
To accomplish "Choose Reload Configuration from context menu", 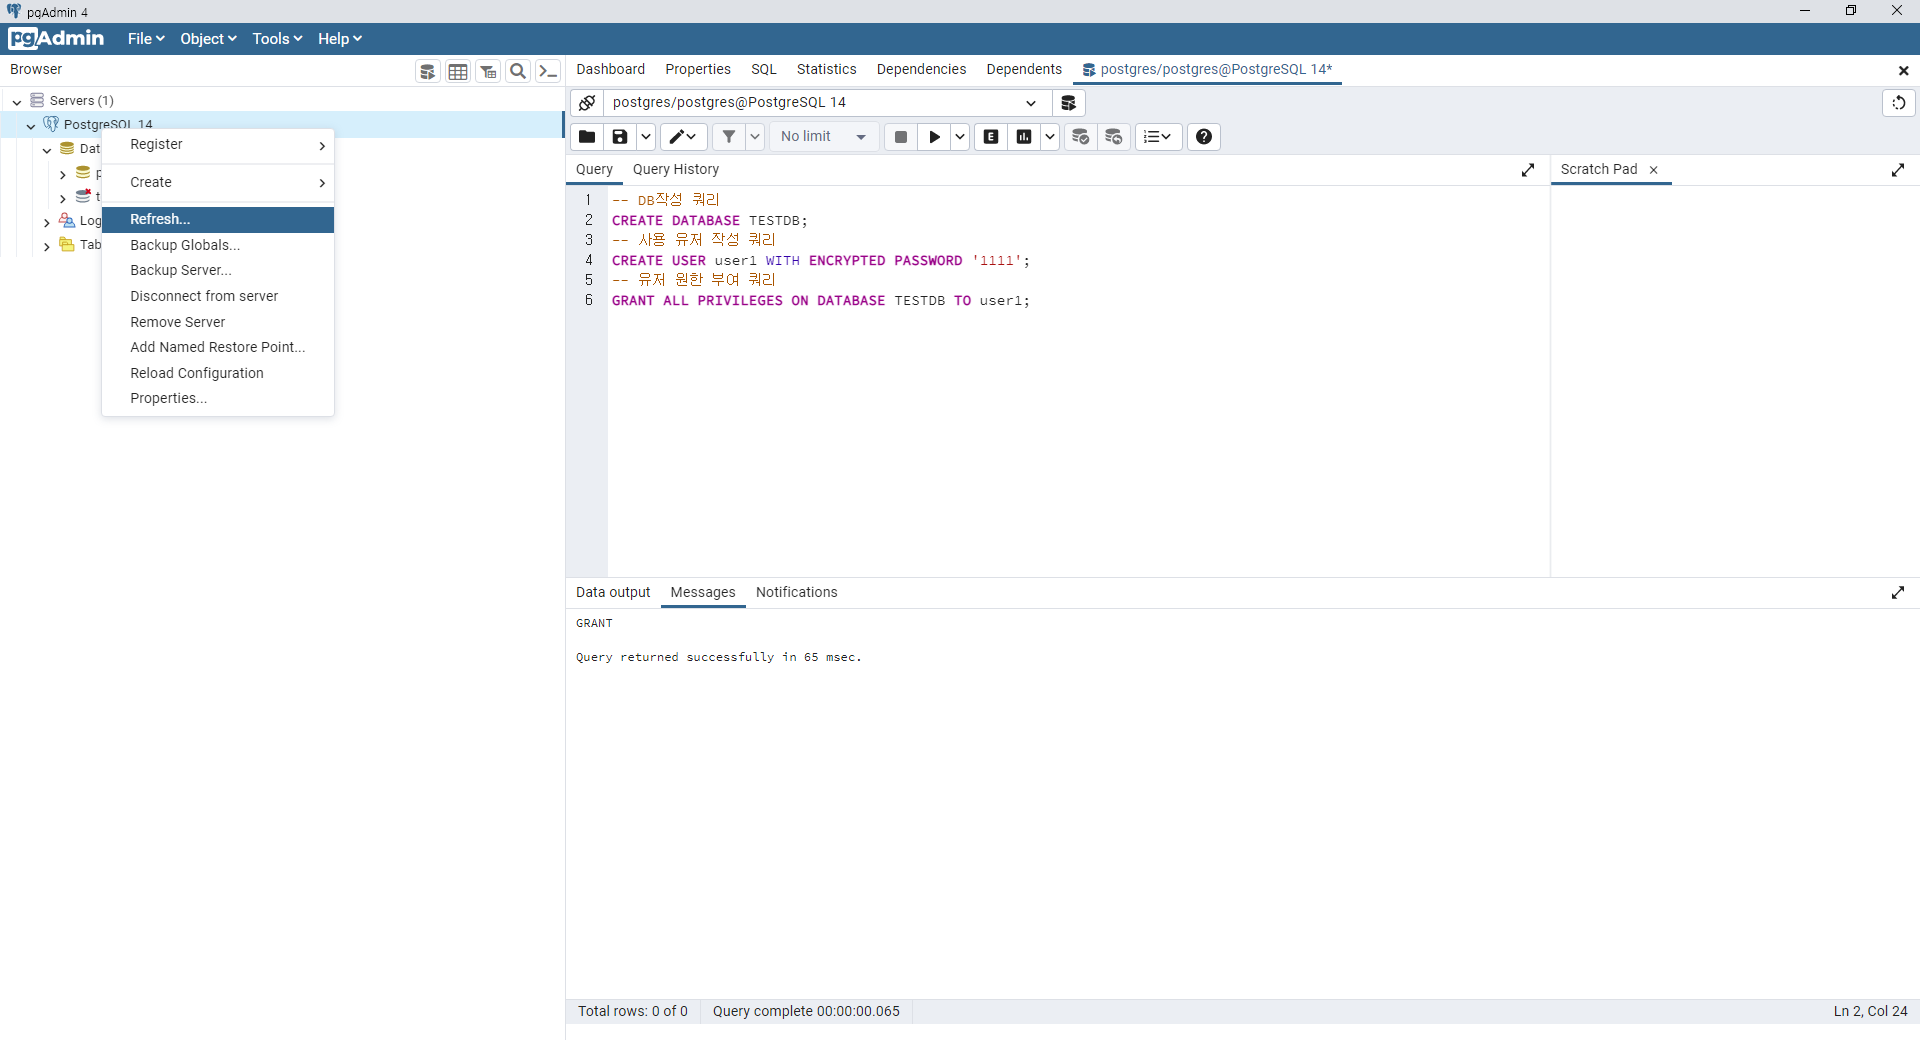I will pyautogui.click(x=218, y=373).
